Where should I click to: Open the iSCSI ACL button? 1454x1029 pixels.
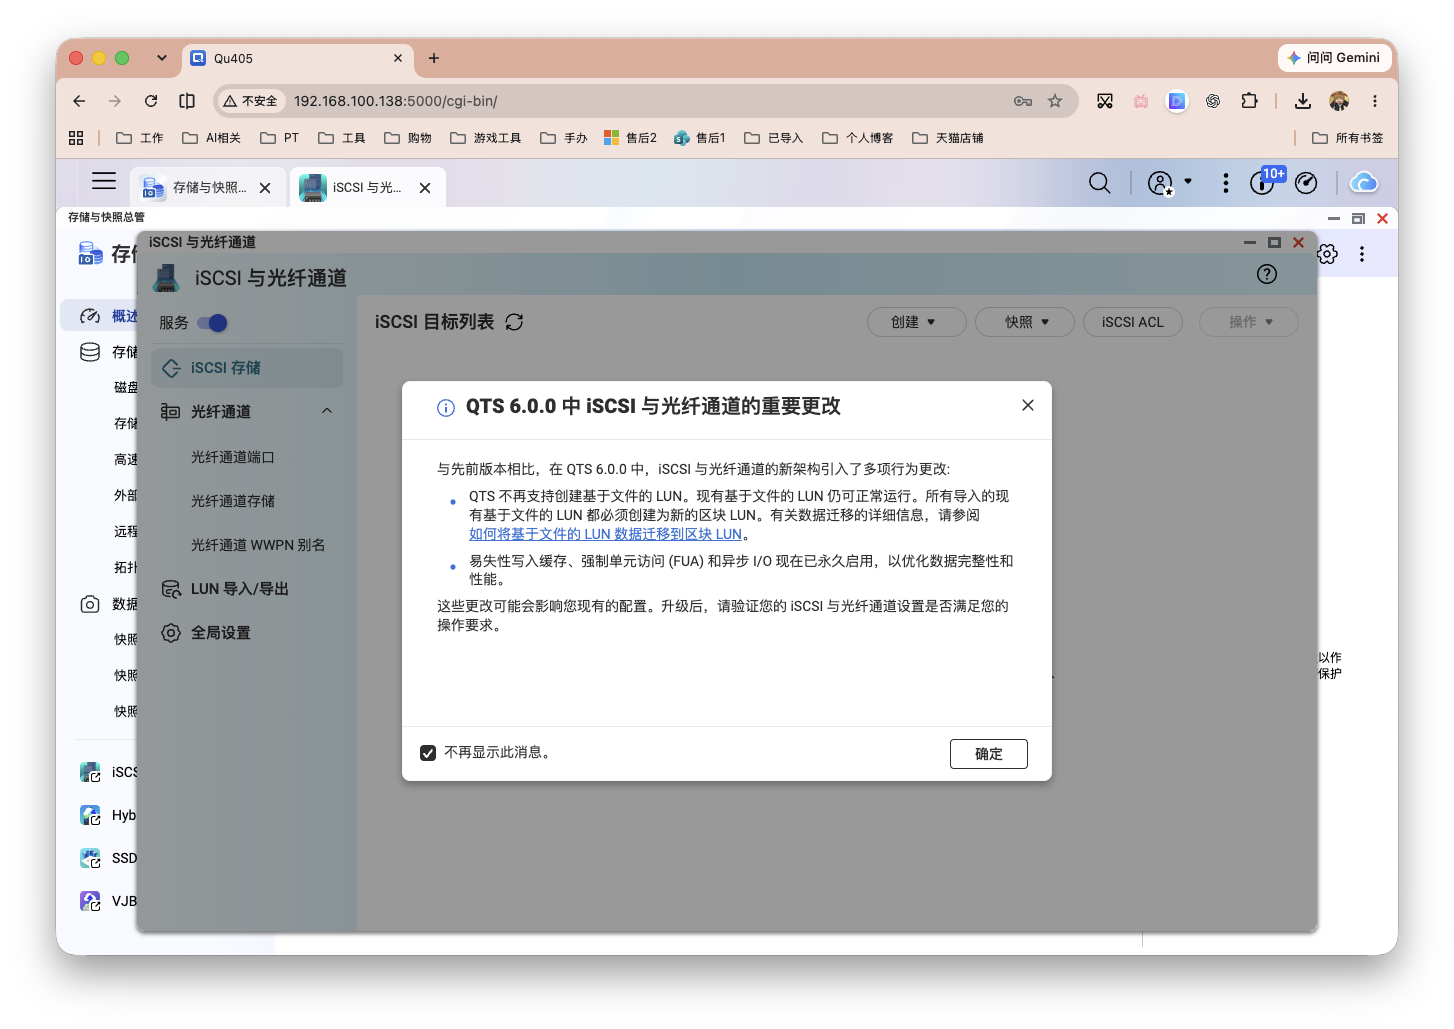pyautogui.click(x=1133, y=322)
